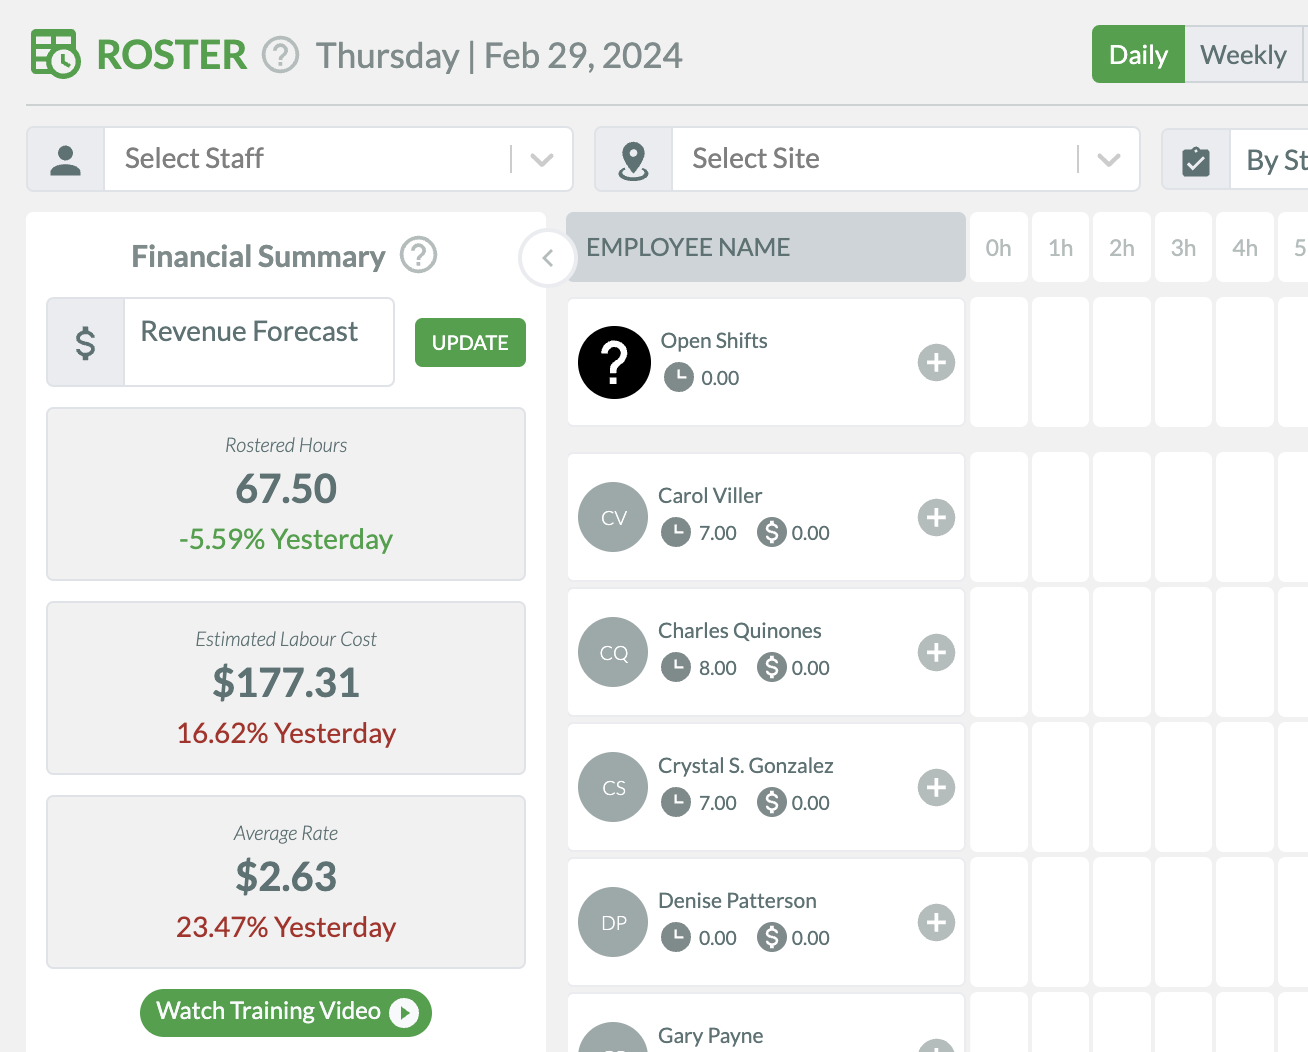Select the EMPLOYEE NAME column header
Screen dimensions: 1308x1052
[766, 247]
